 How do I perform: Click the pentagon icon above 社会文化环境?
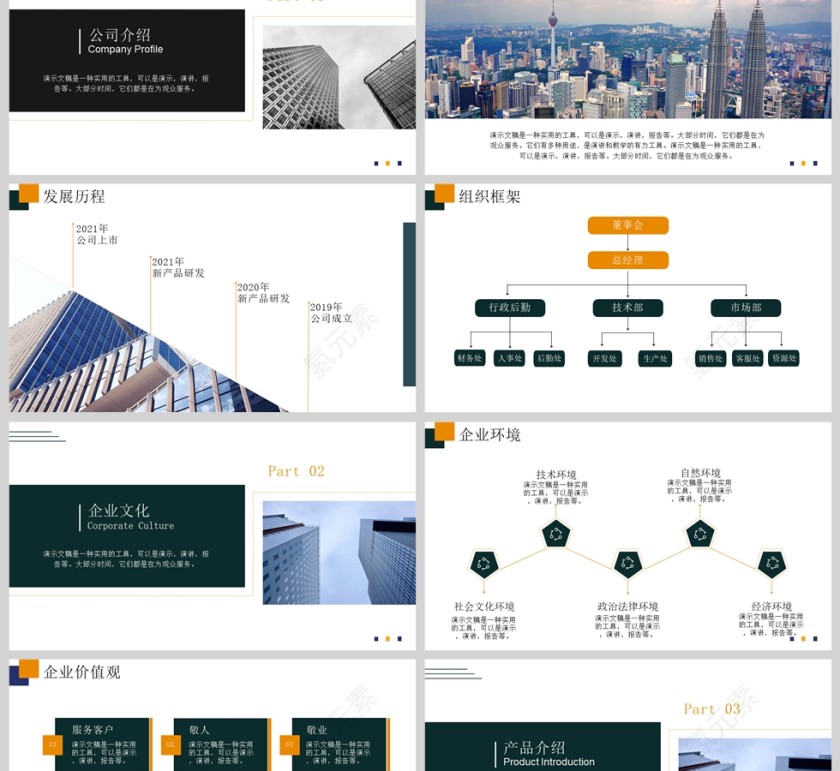click(484, 565)
